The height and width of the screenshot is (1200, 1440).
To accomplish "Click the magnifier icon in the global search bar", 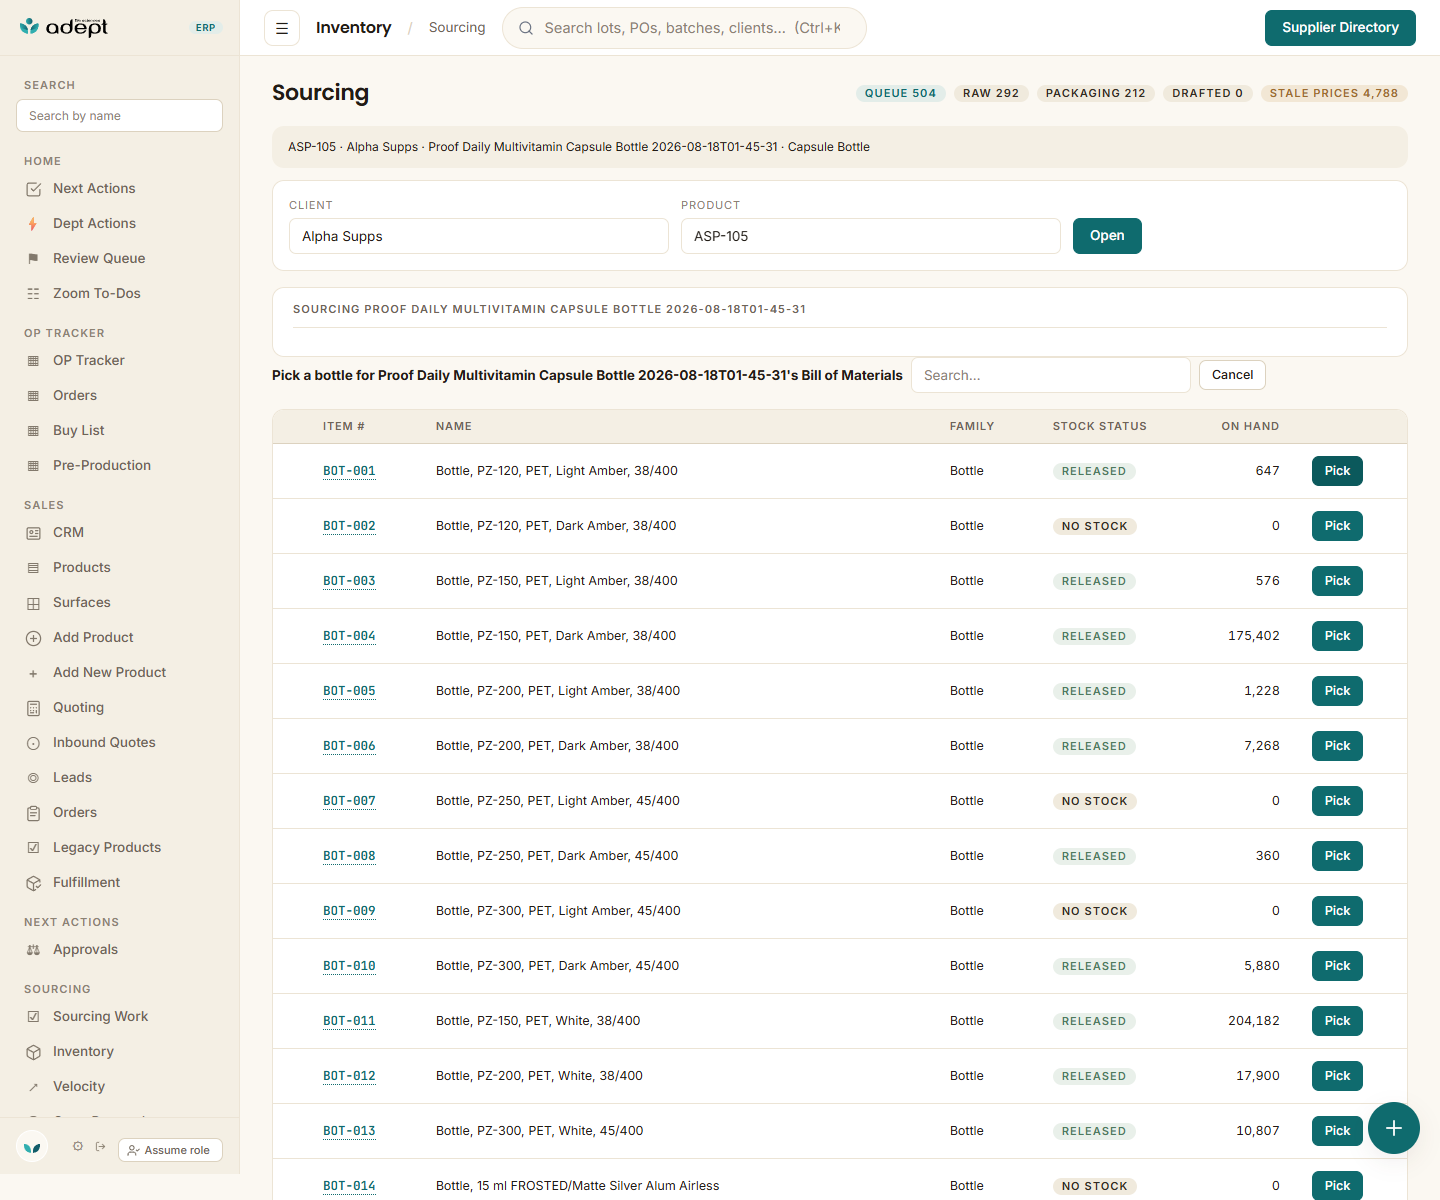I will tap(526, 28).
